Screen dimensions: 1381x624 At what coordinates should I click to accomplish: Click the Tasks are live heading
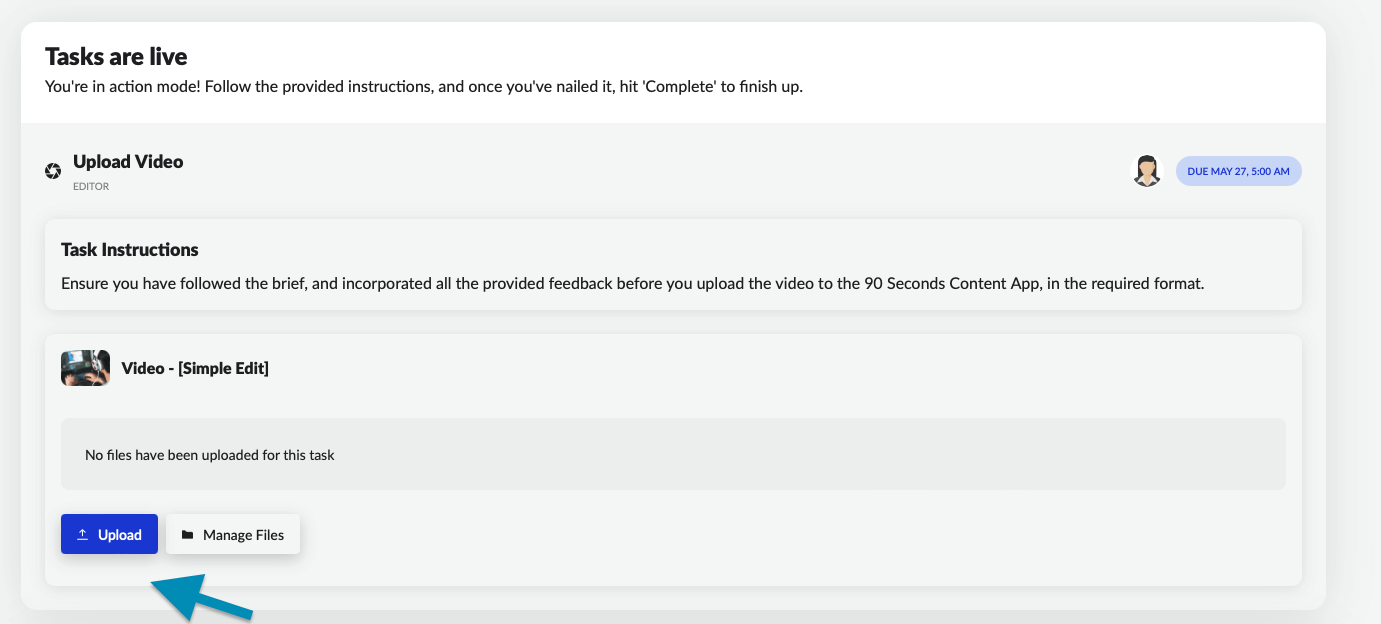coord(116,56)
